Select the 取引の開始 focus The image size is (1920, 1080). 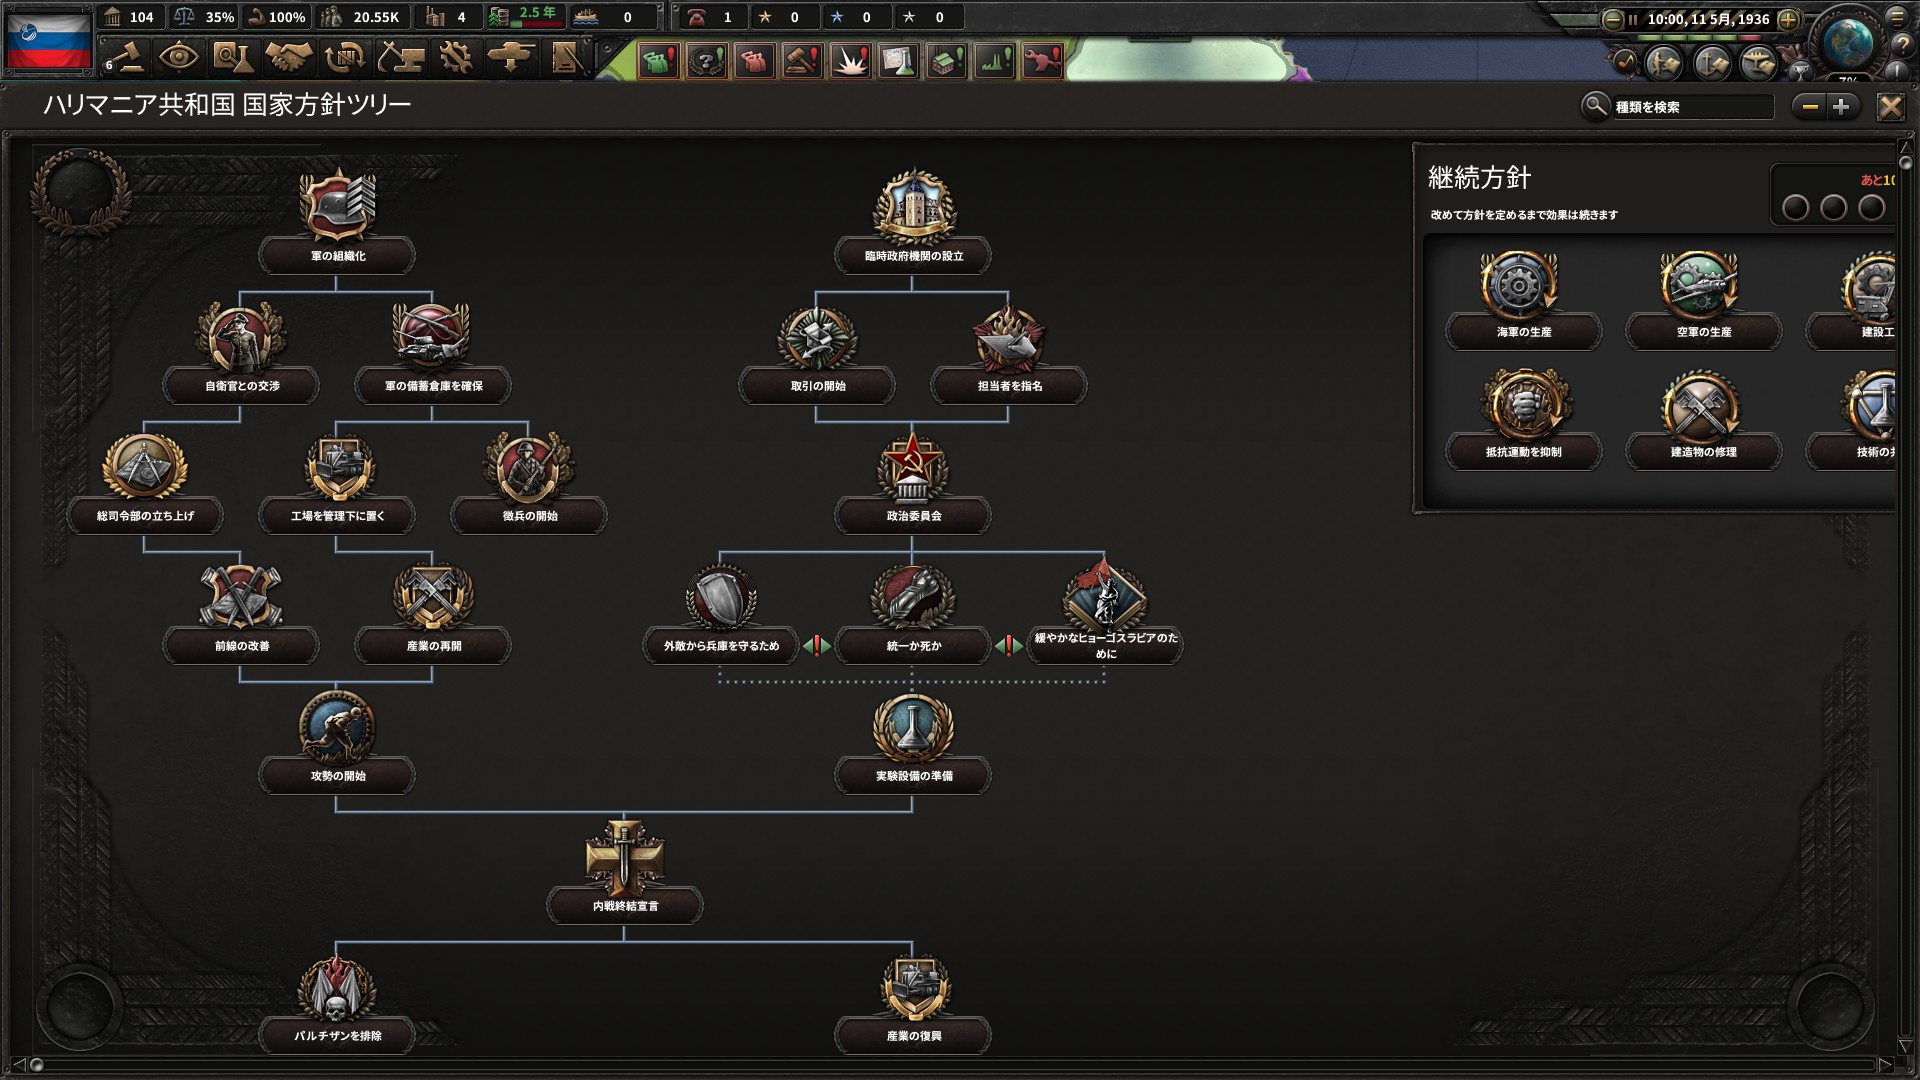[817, 352]
